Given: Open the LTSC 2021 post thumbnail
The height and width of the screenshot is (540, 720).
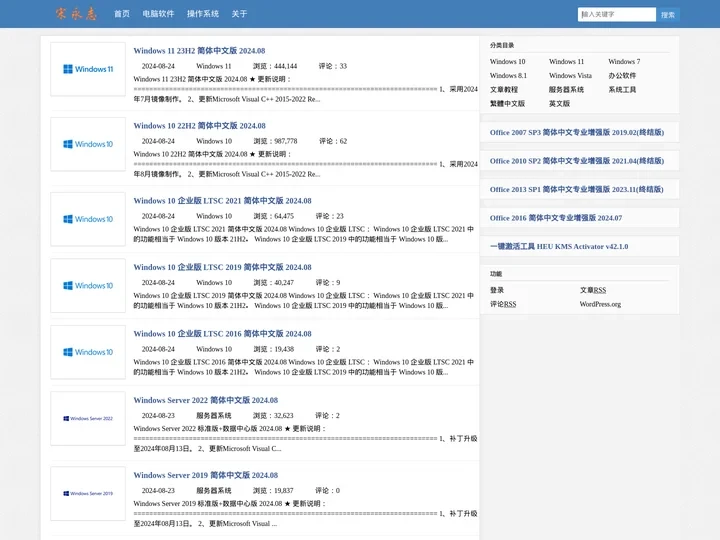Looking at the screenshot, I should coord(88,219).
